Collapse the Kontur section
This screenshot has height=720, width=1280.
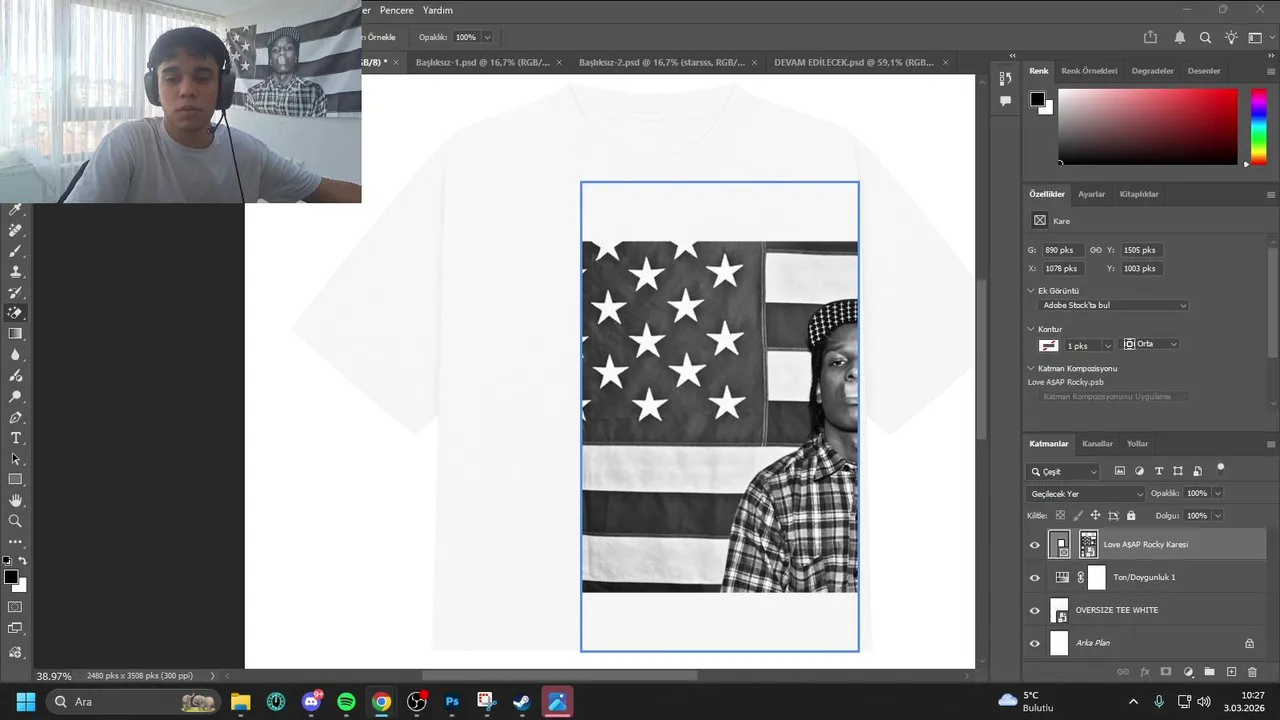pyautogui.click(x=1031, y=329)
